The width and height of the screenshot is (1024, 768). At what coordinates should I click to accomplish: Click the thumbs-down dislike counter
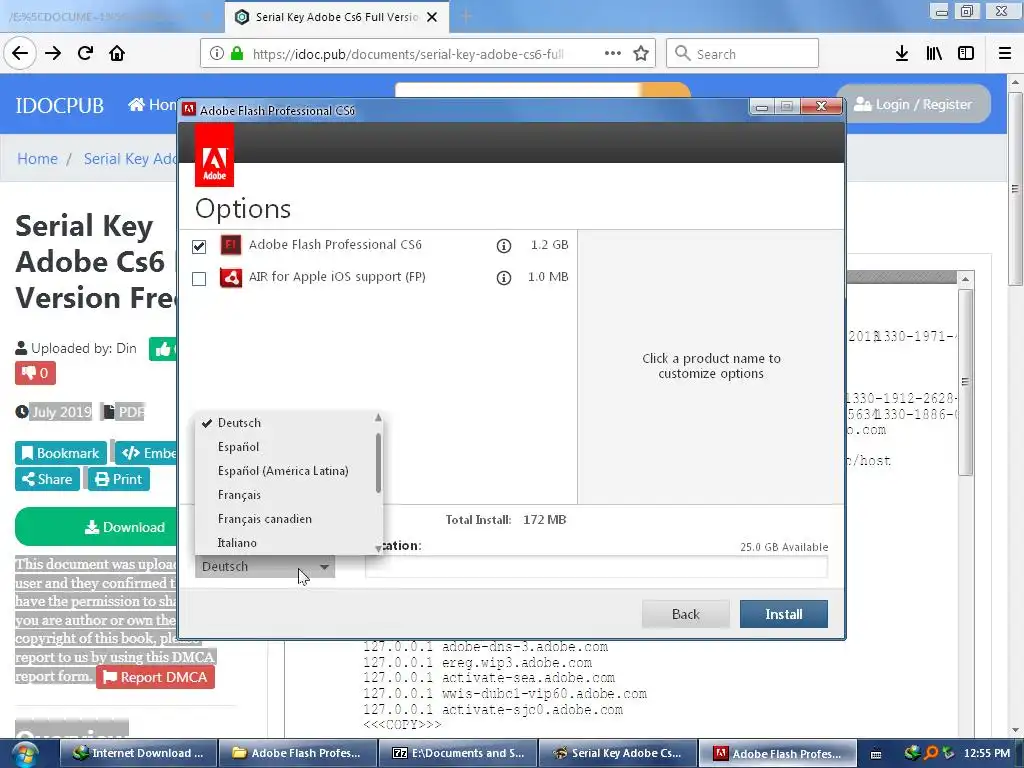[35, 373]
